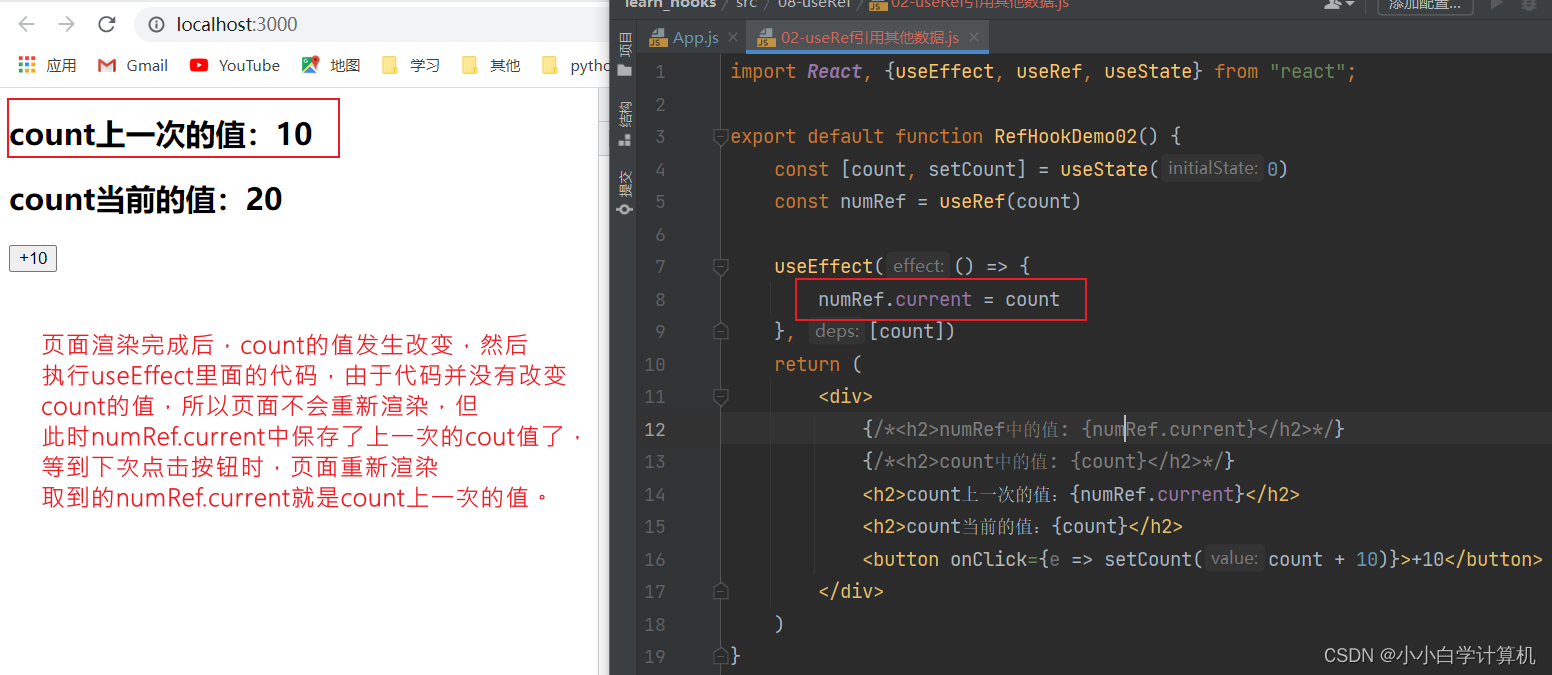Click {count} in the line 15 h2

coord(1089,526)
